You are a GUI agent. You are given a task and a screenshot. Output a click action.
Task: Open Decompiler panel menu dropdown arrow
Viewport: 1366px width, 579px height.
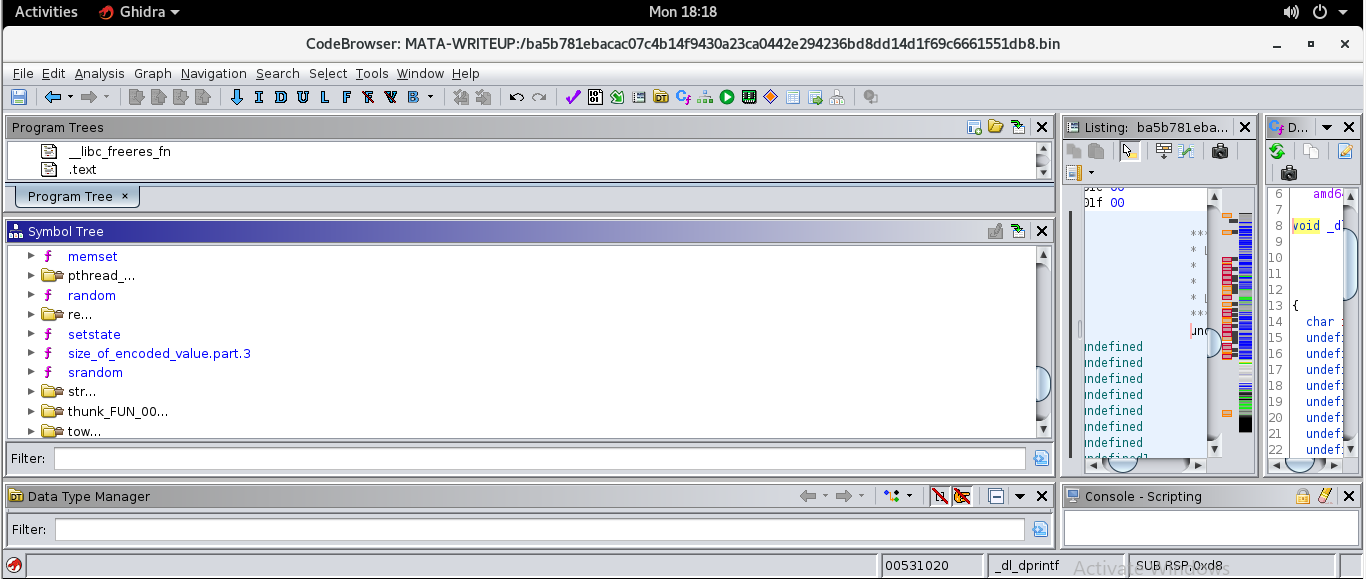click(x=1327, y=127)
